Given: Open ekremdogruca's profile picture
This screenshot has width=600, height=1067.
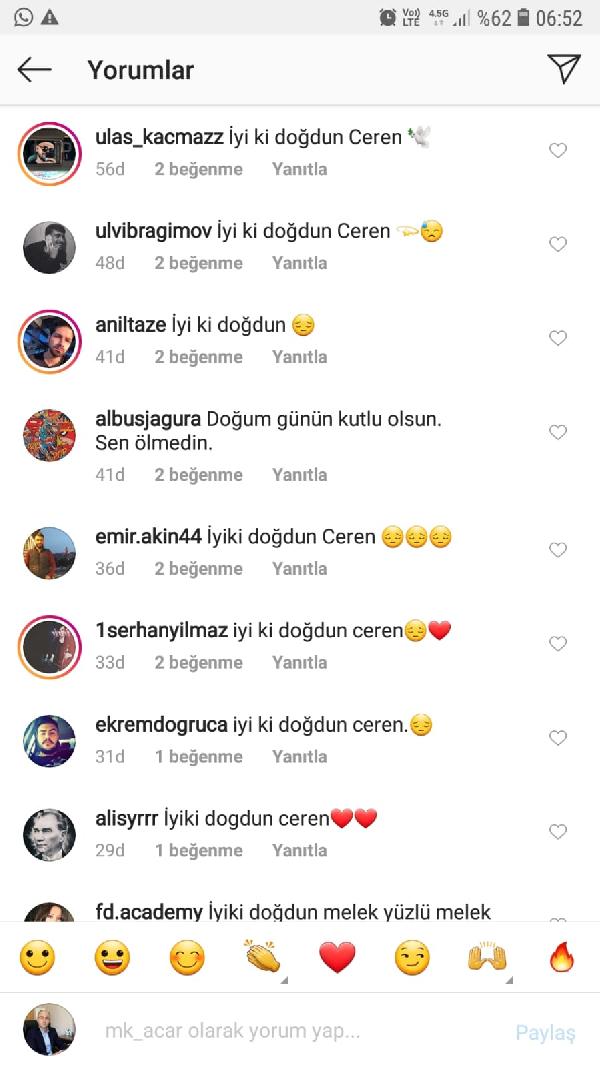Looking at the screenshot, I should (49, 741).
